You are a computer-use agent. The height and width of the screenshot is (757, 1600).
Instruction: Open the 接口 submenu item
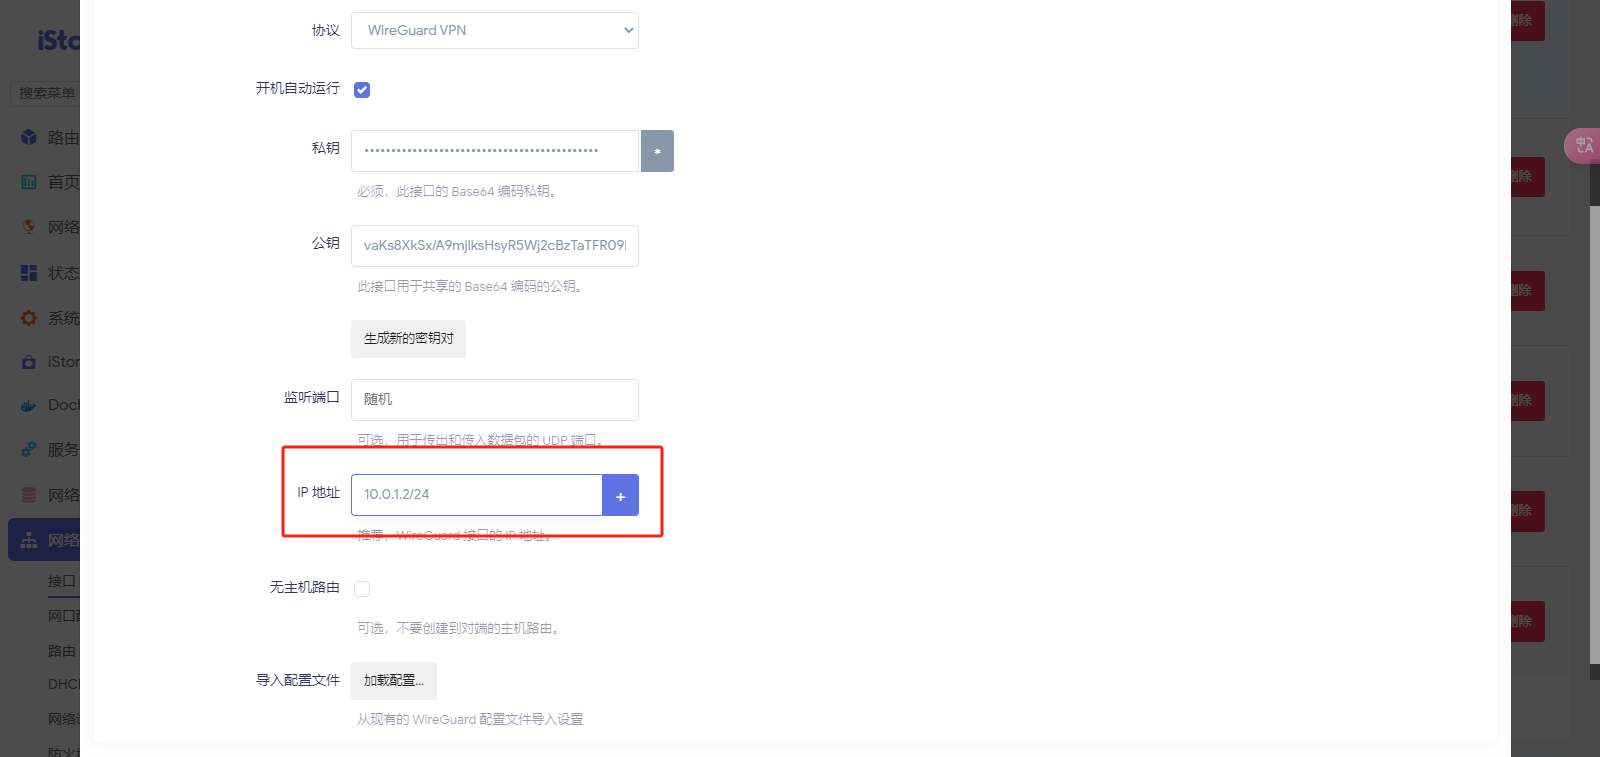[62, 581]
